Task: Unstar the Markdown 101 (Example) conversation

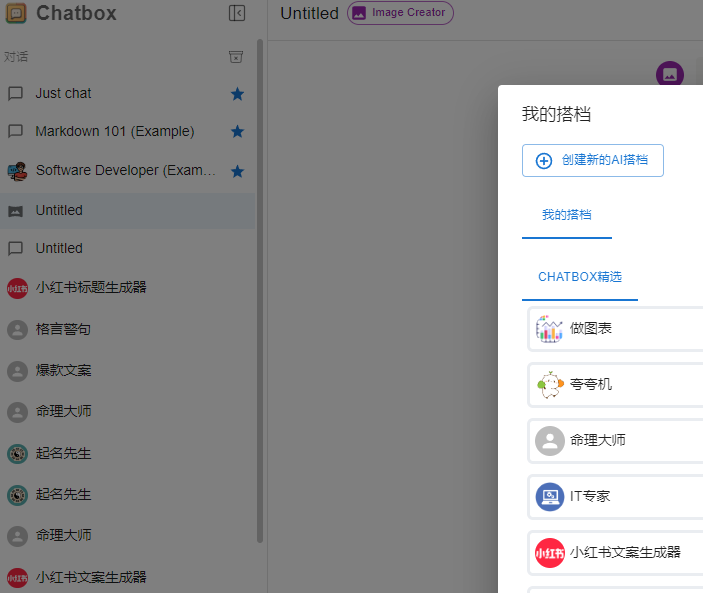Action: (x=237, y=131)
